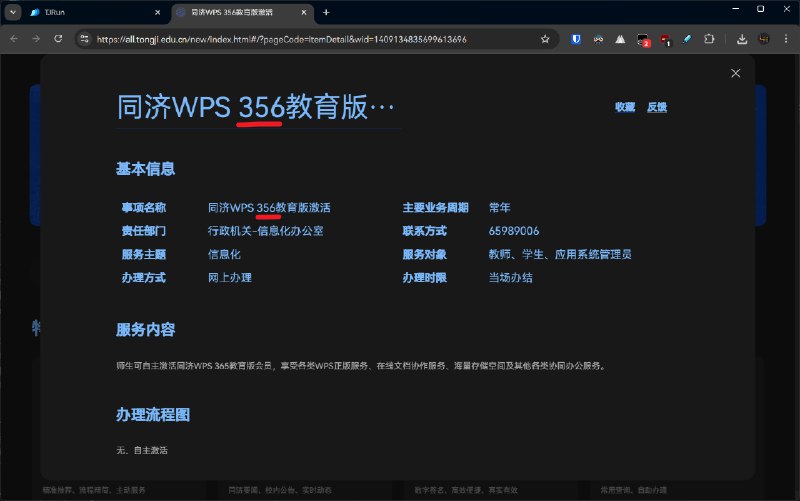The height and width of the screenshot is (501, 800).
Task: Click the 责任部门 label
Action: [x=144, y=231]
